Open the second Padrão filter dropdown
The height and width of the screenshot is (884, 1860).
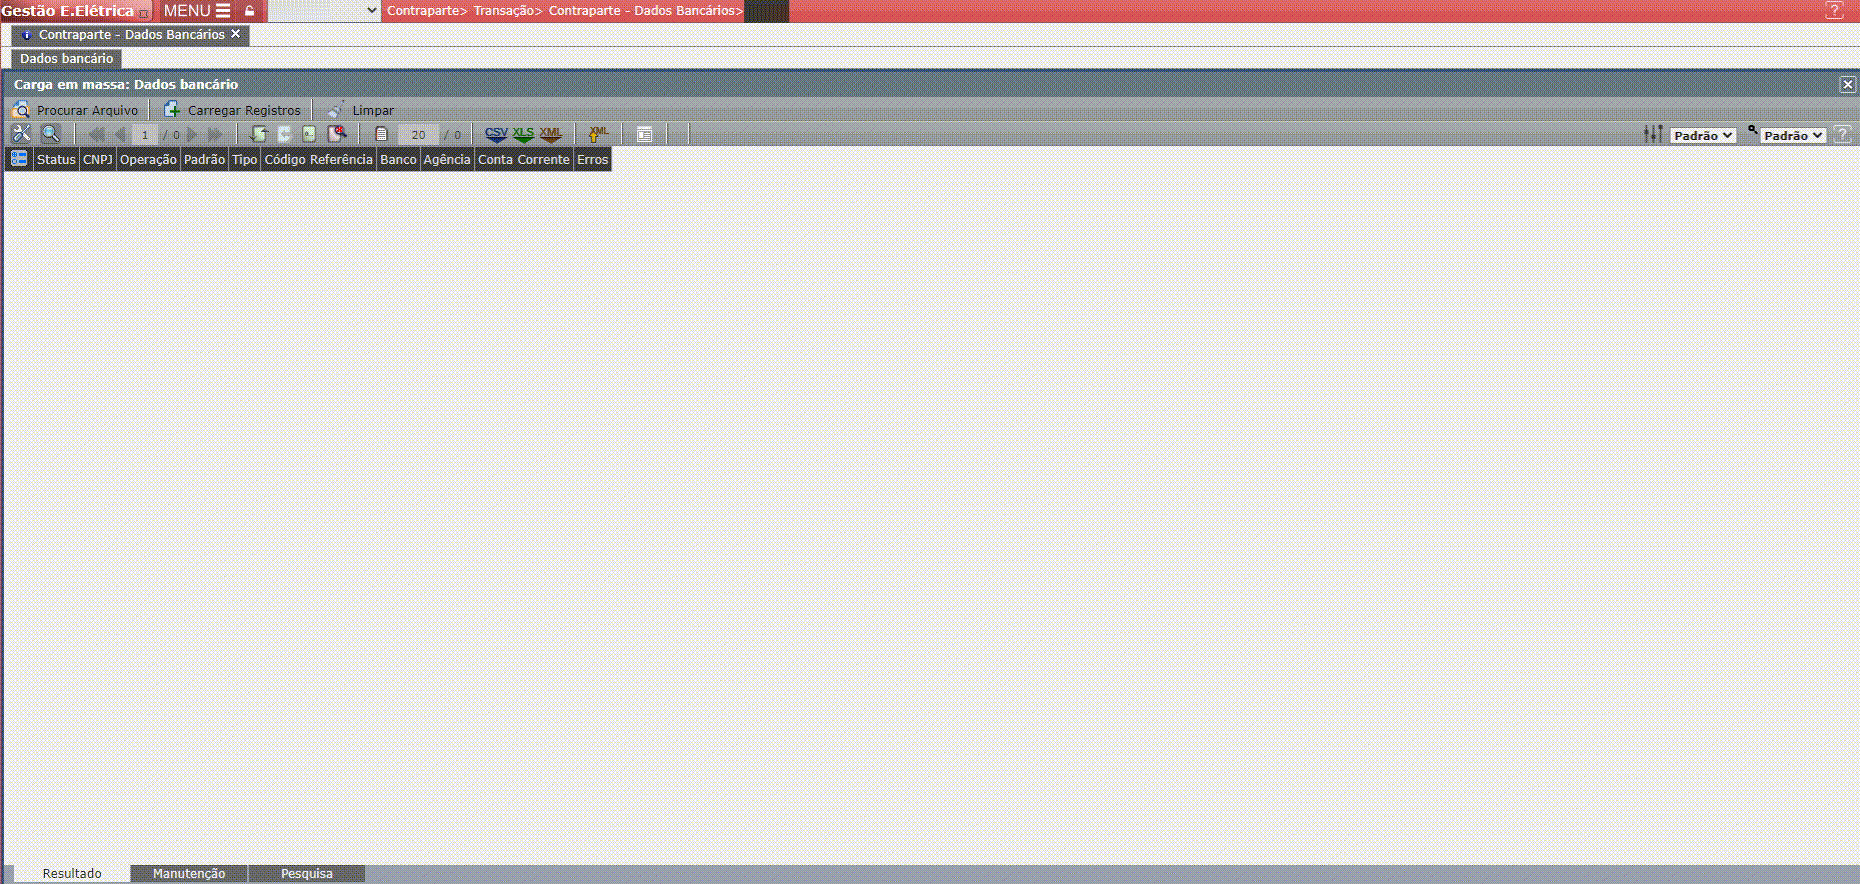tap(1793, 135)
